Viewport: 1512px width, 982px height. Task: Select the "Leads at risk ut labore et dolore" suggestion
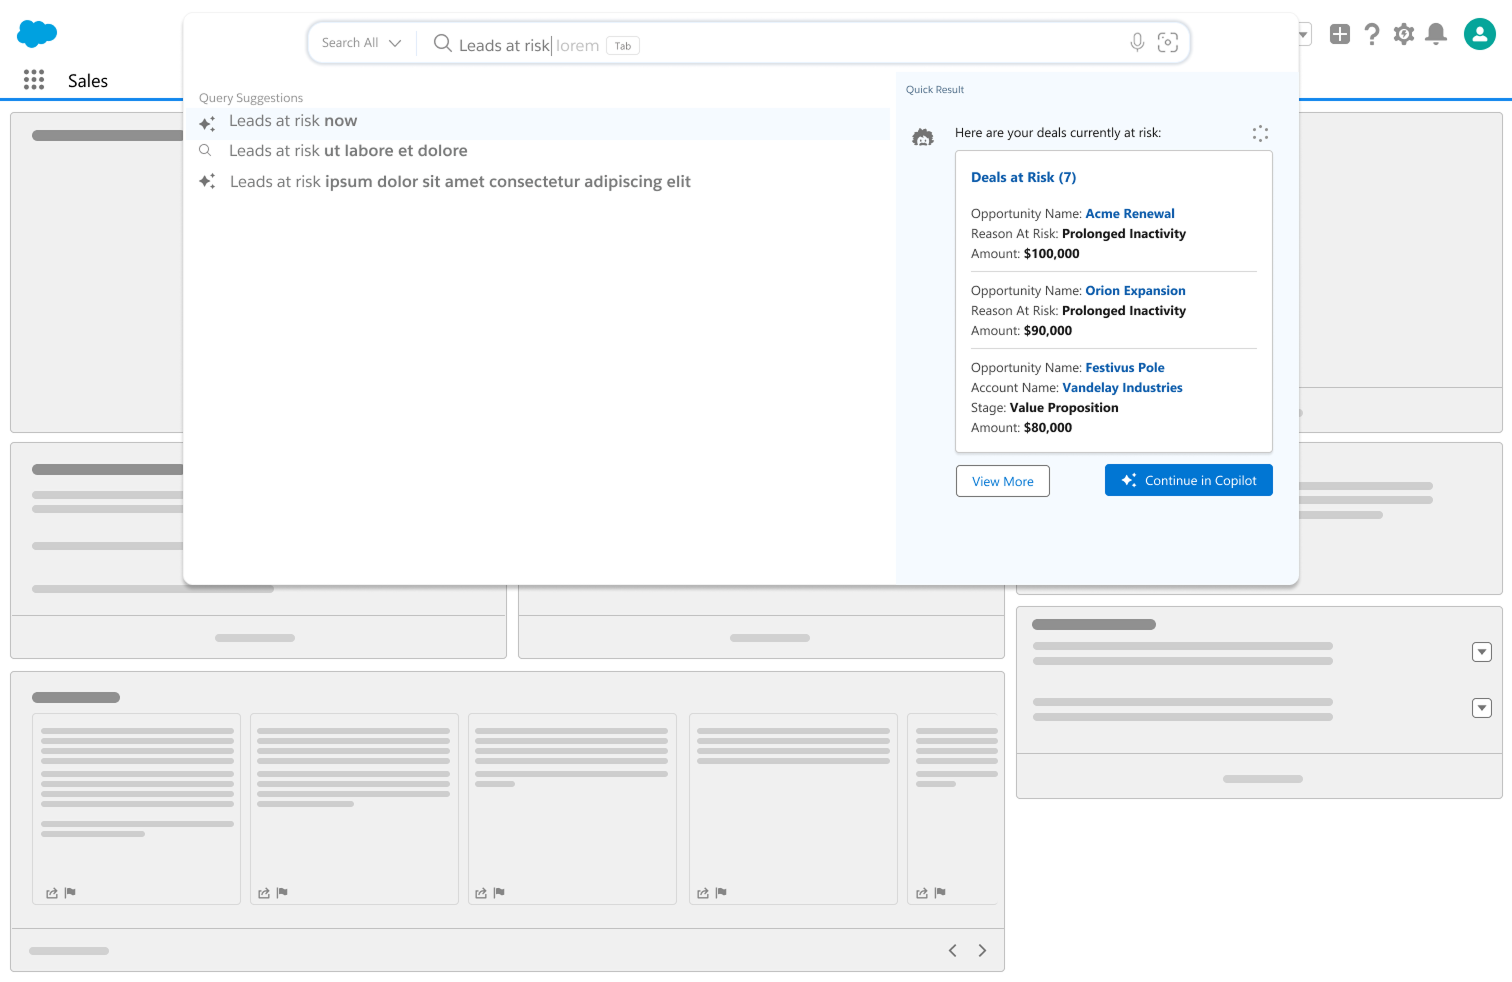pyautogui.click(x=348, y=151)
